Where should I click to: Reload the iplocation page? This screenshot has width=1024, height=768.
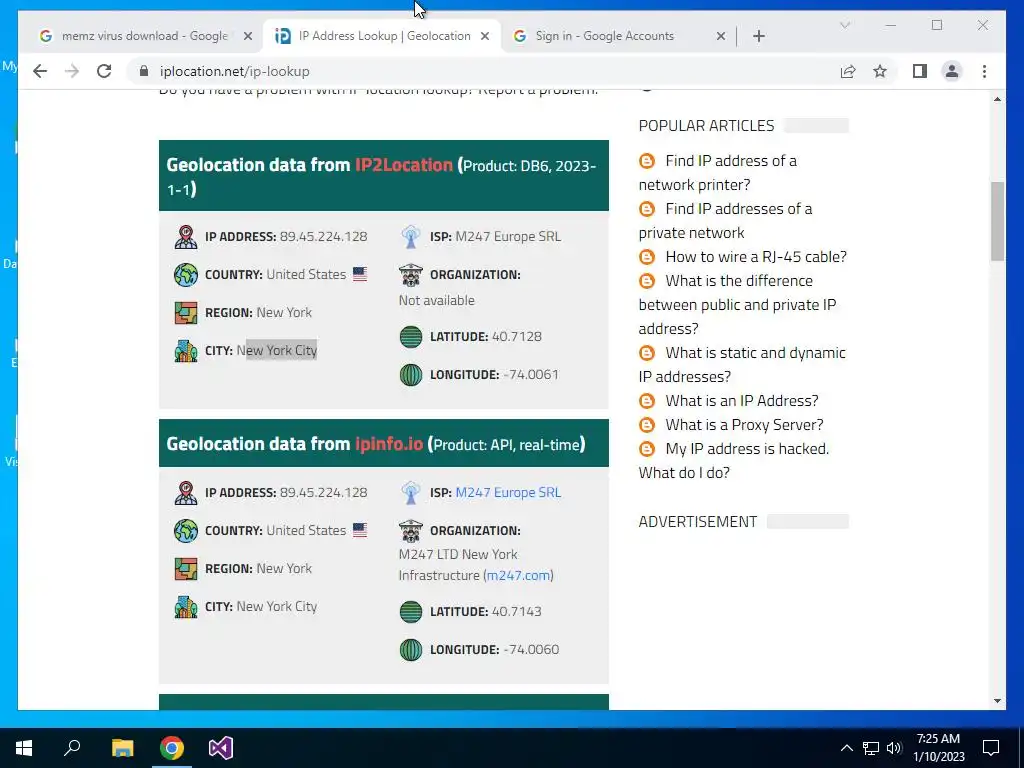(104, 71)
